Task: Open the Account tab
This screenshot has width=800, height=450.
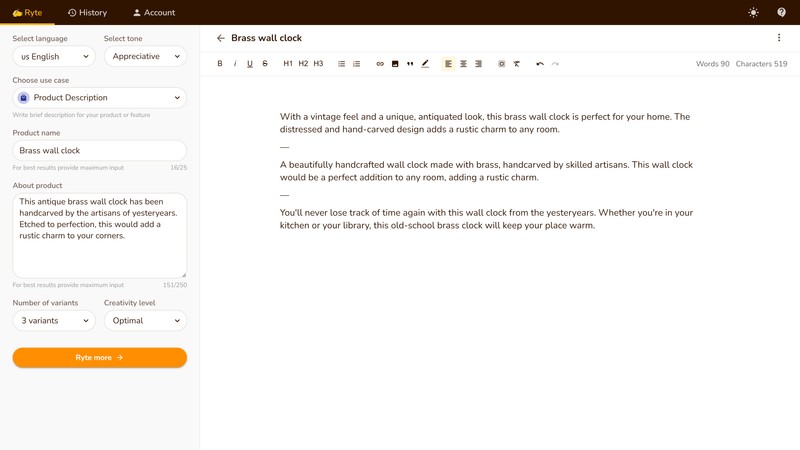Action: pyautogui.click(x=154, y=13)
